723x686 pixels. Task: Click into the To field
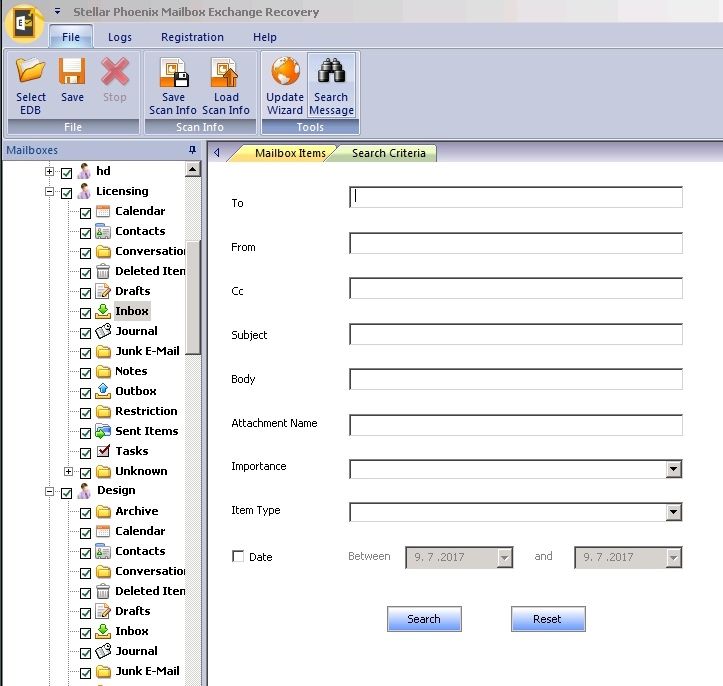tap(516, 197)
